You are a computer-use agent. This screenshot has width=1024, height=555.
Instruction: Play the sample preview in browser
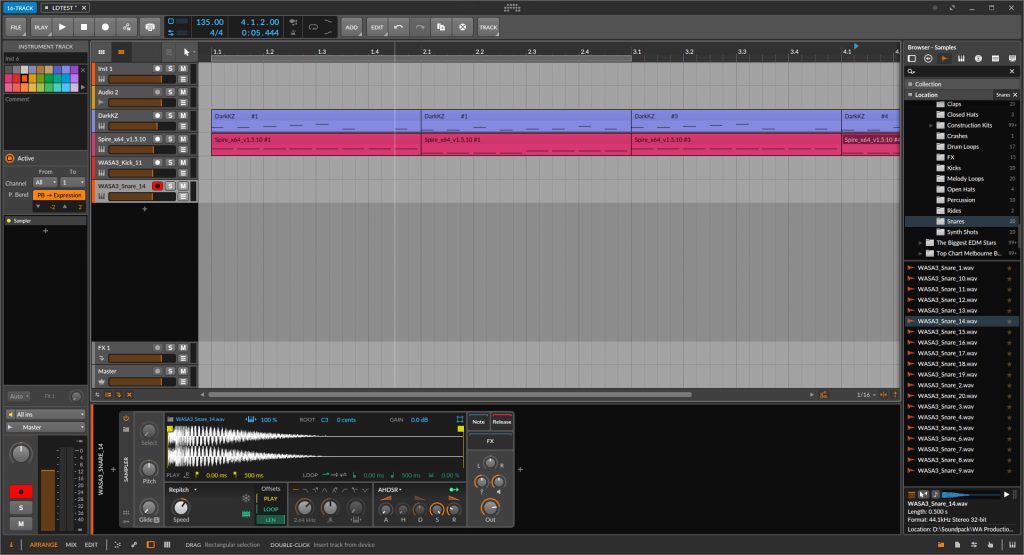pyautogui.click(x=1006, y=494)
